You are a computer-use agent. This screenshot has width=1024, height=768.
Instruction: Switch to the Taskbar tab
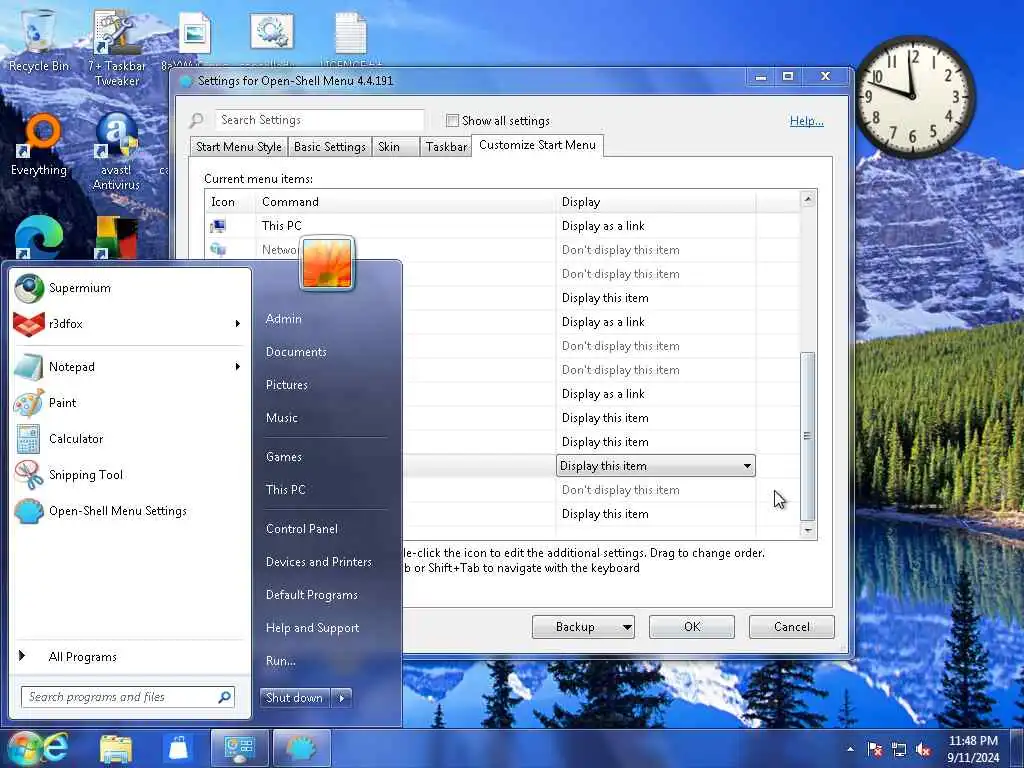coord(445,147)
